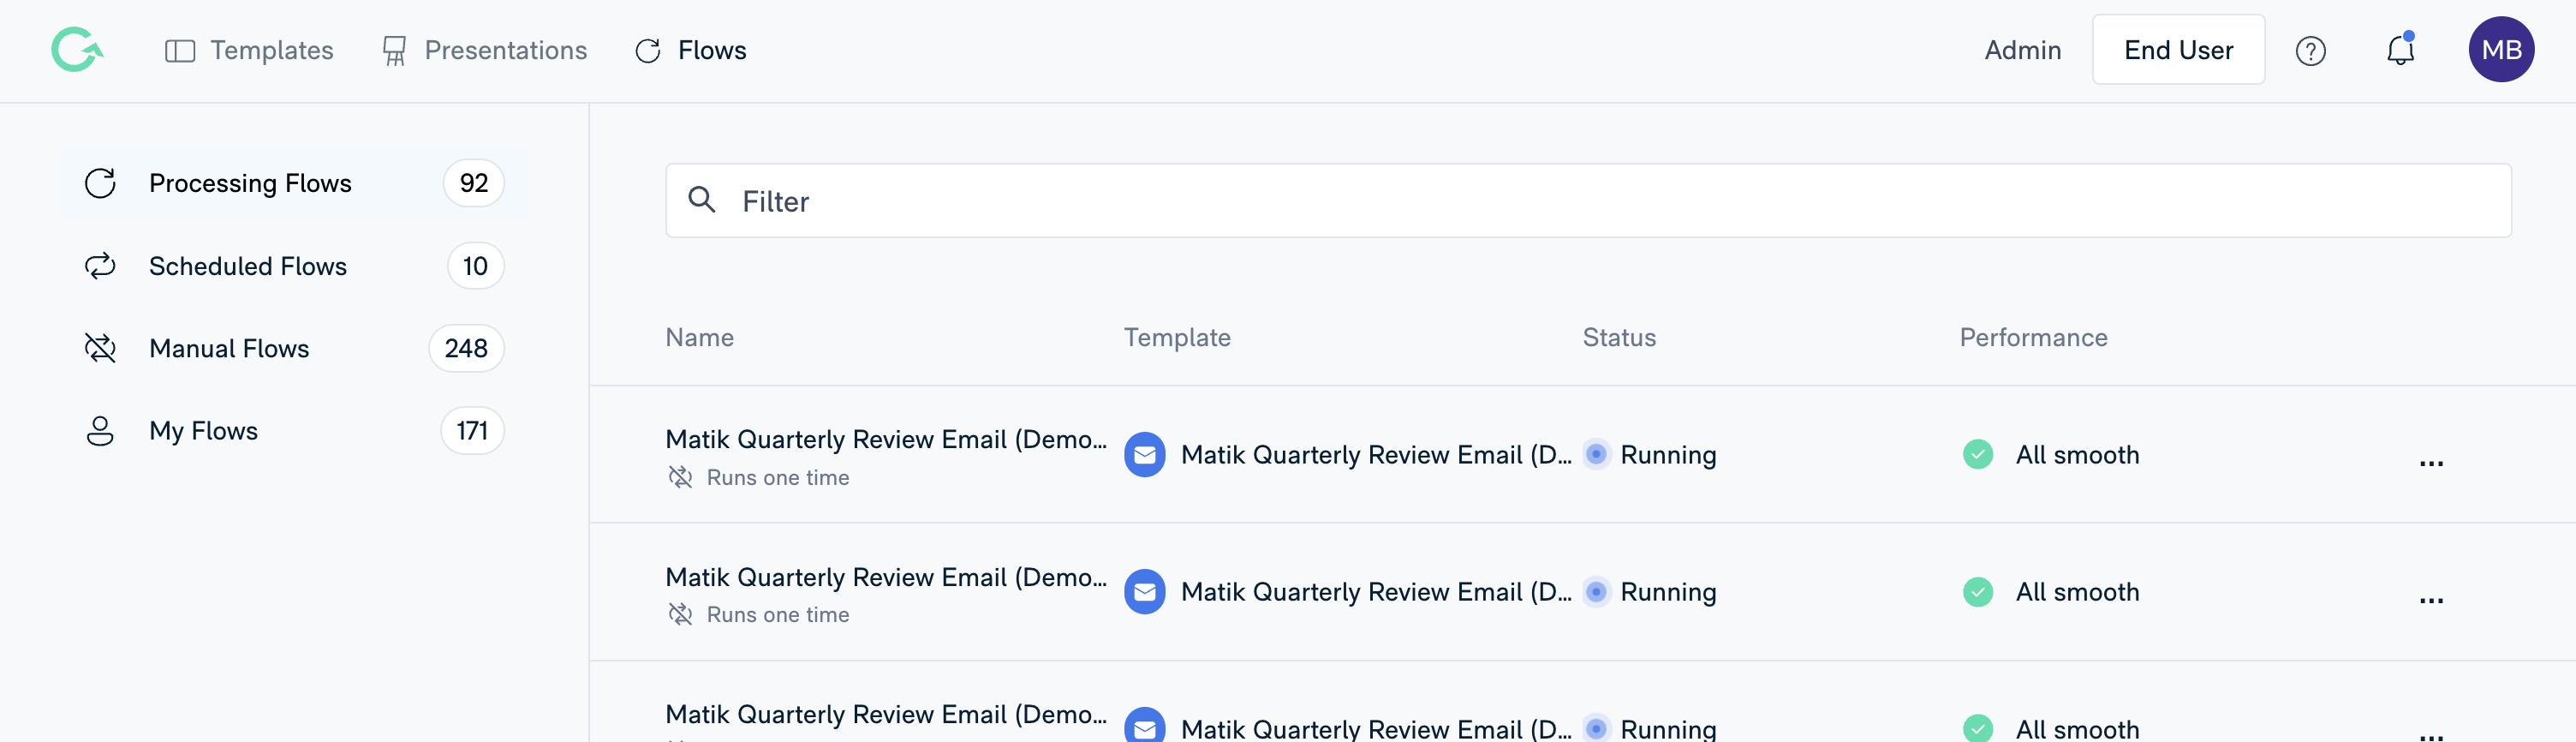Click the Templates tab icon

(x=180, y=51)
